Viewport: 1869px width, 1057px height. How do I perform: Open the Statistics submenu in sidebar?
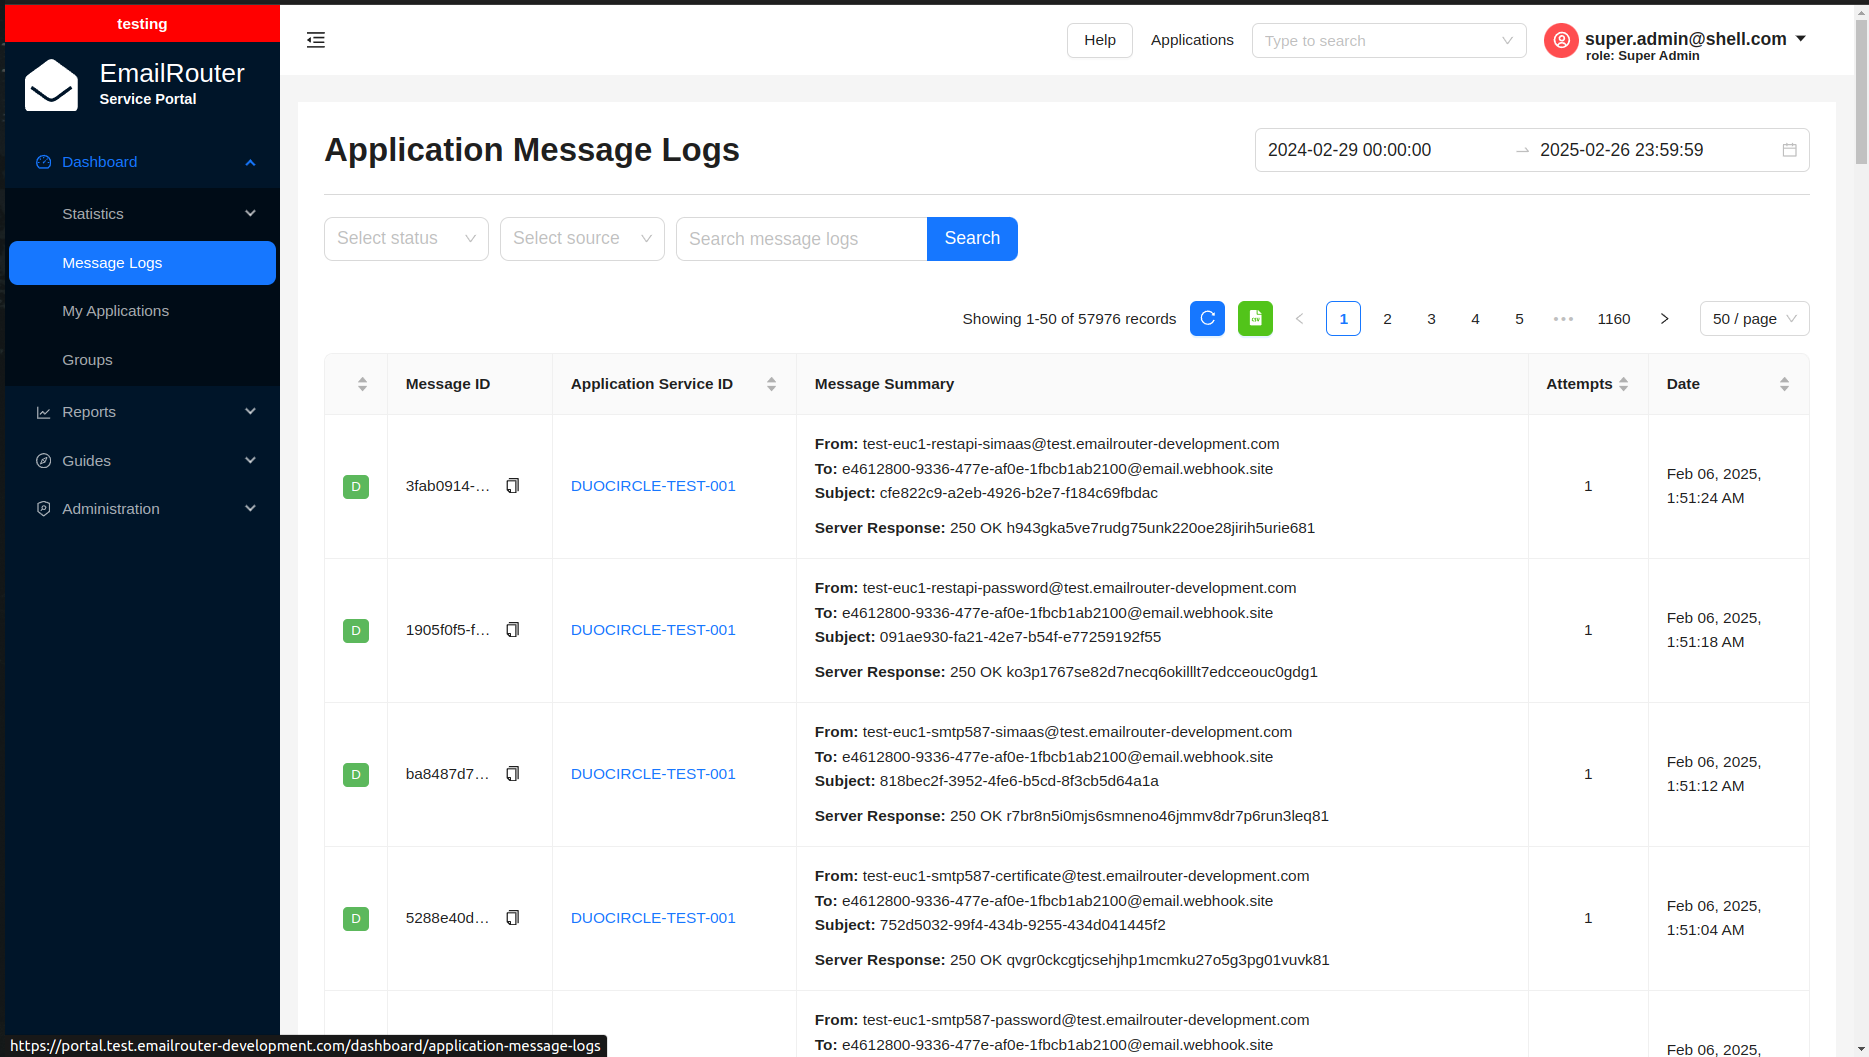(x=93, y=213)
